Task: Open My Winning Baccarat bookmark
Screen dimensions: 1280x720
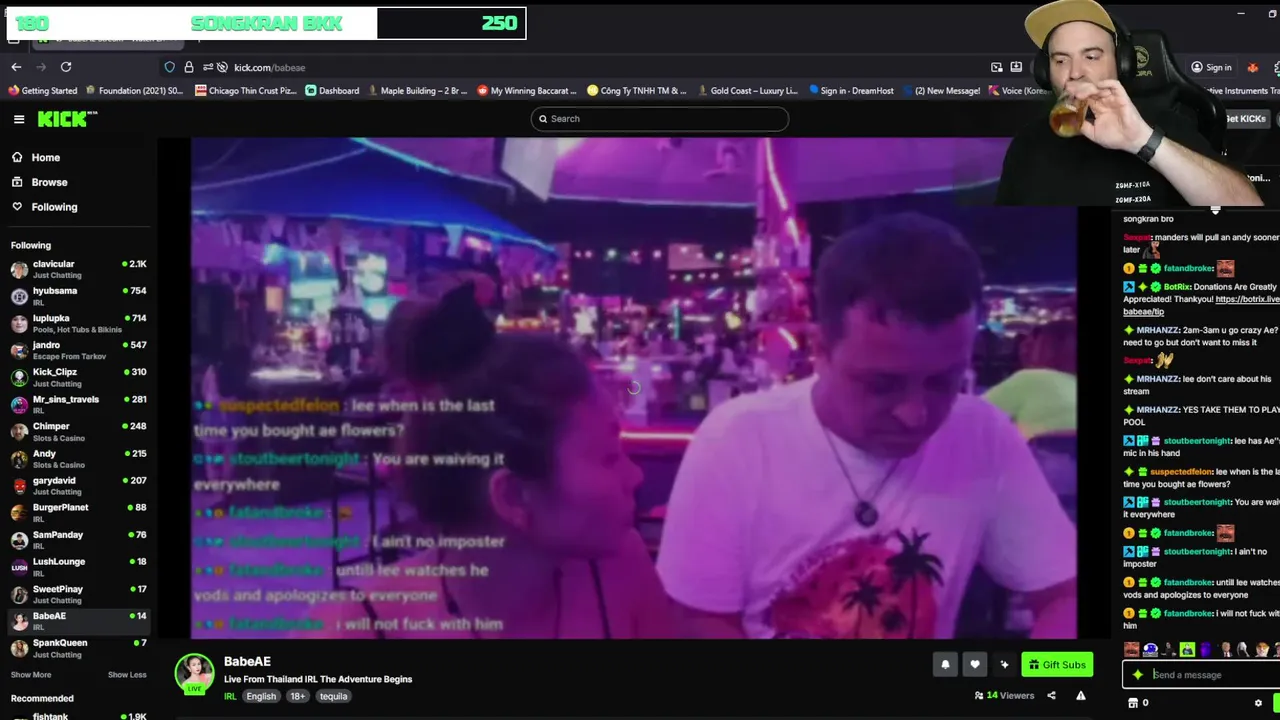Action: [527, 91]
